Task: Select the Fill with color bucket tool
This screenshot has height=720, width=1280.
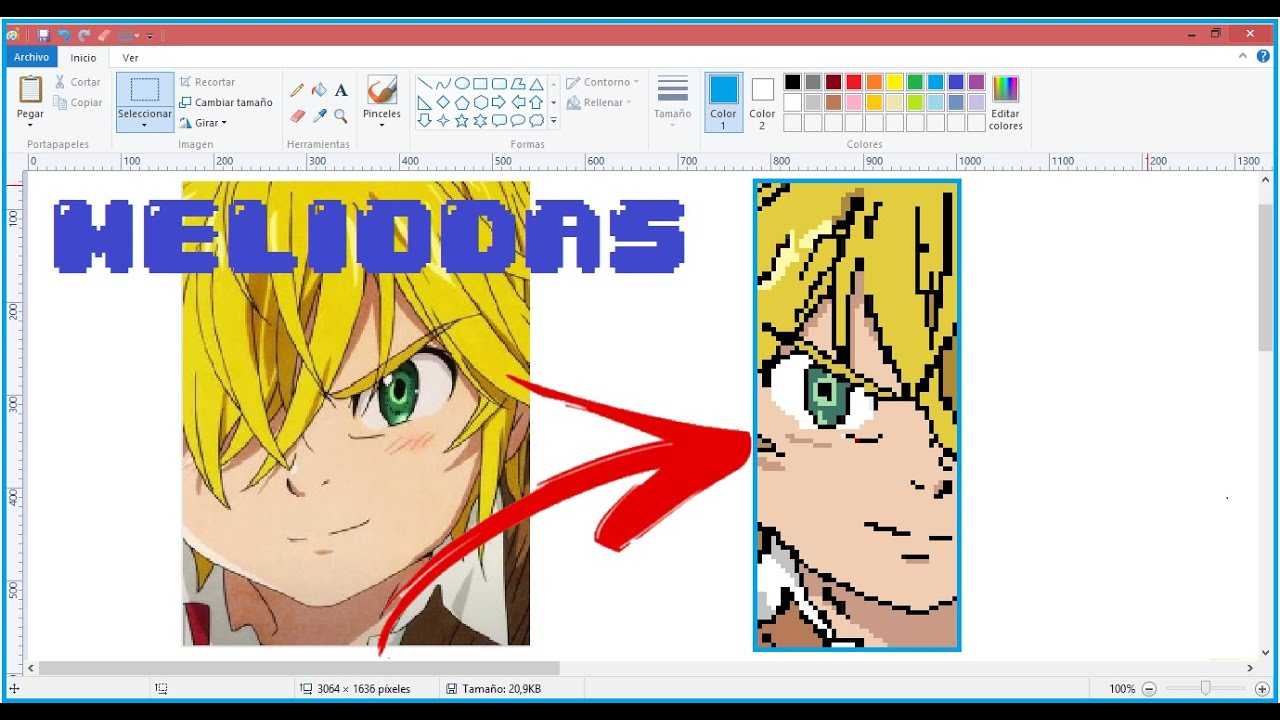Action: [319, 90]
